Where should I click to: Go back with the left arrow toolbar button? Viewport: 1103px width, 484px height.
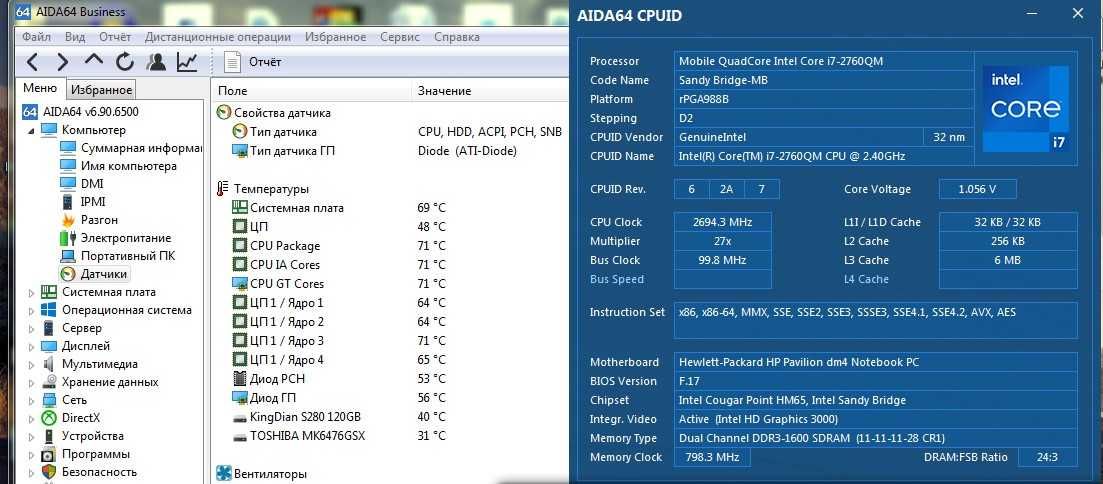point(32,62)
